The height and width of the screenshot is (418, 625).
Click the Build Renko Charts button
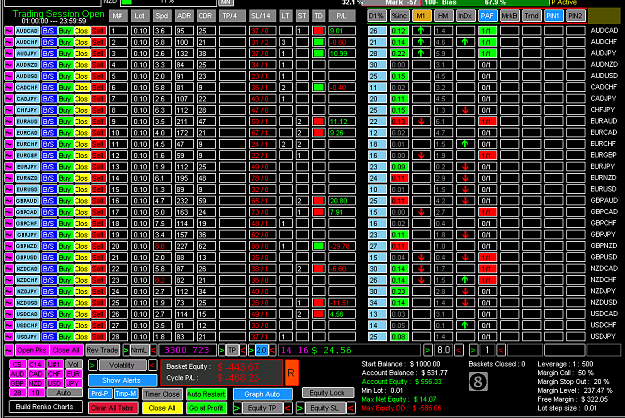[x=45, y=406]
